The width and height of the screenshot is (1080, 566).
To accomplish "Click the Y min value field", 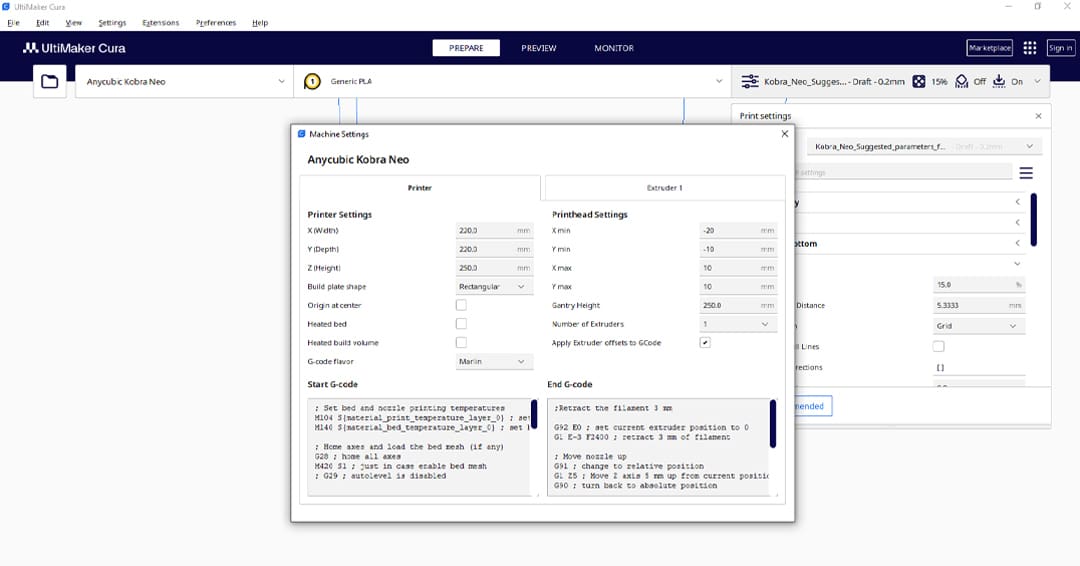I will [738, 249].
